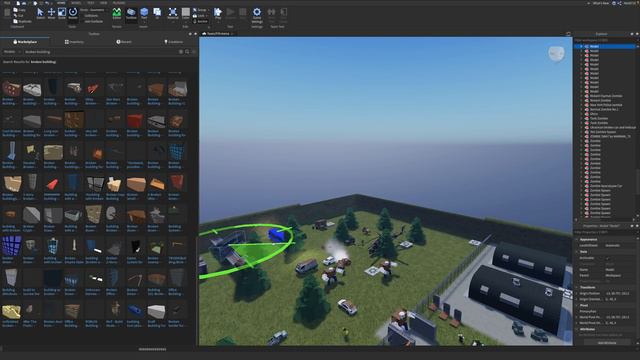Toggle the Anchor button
The height and width of the screenshot is (360, 640).
[200, 21]
